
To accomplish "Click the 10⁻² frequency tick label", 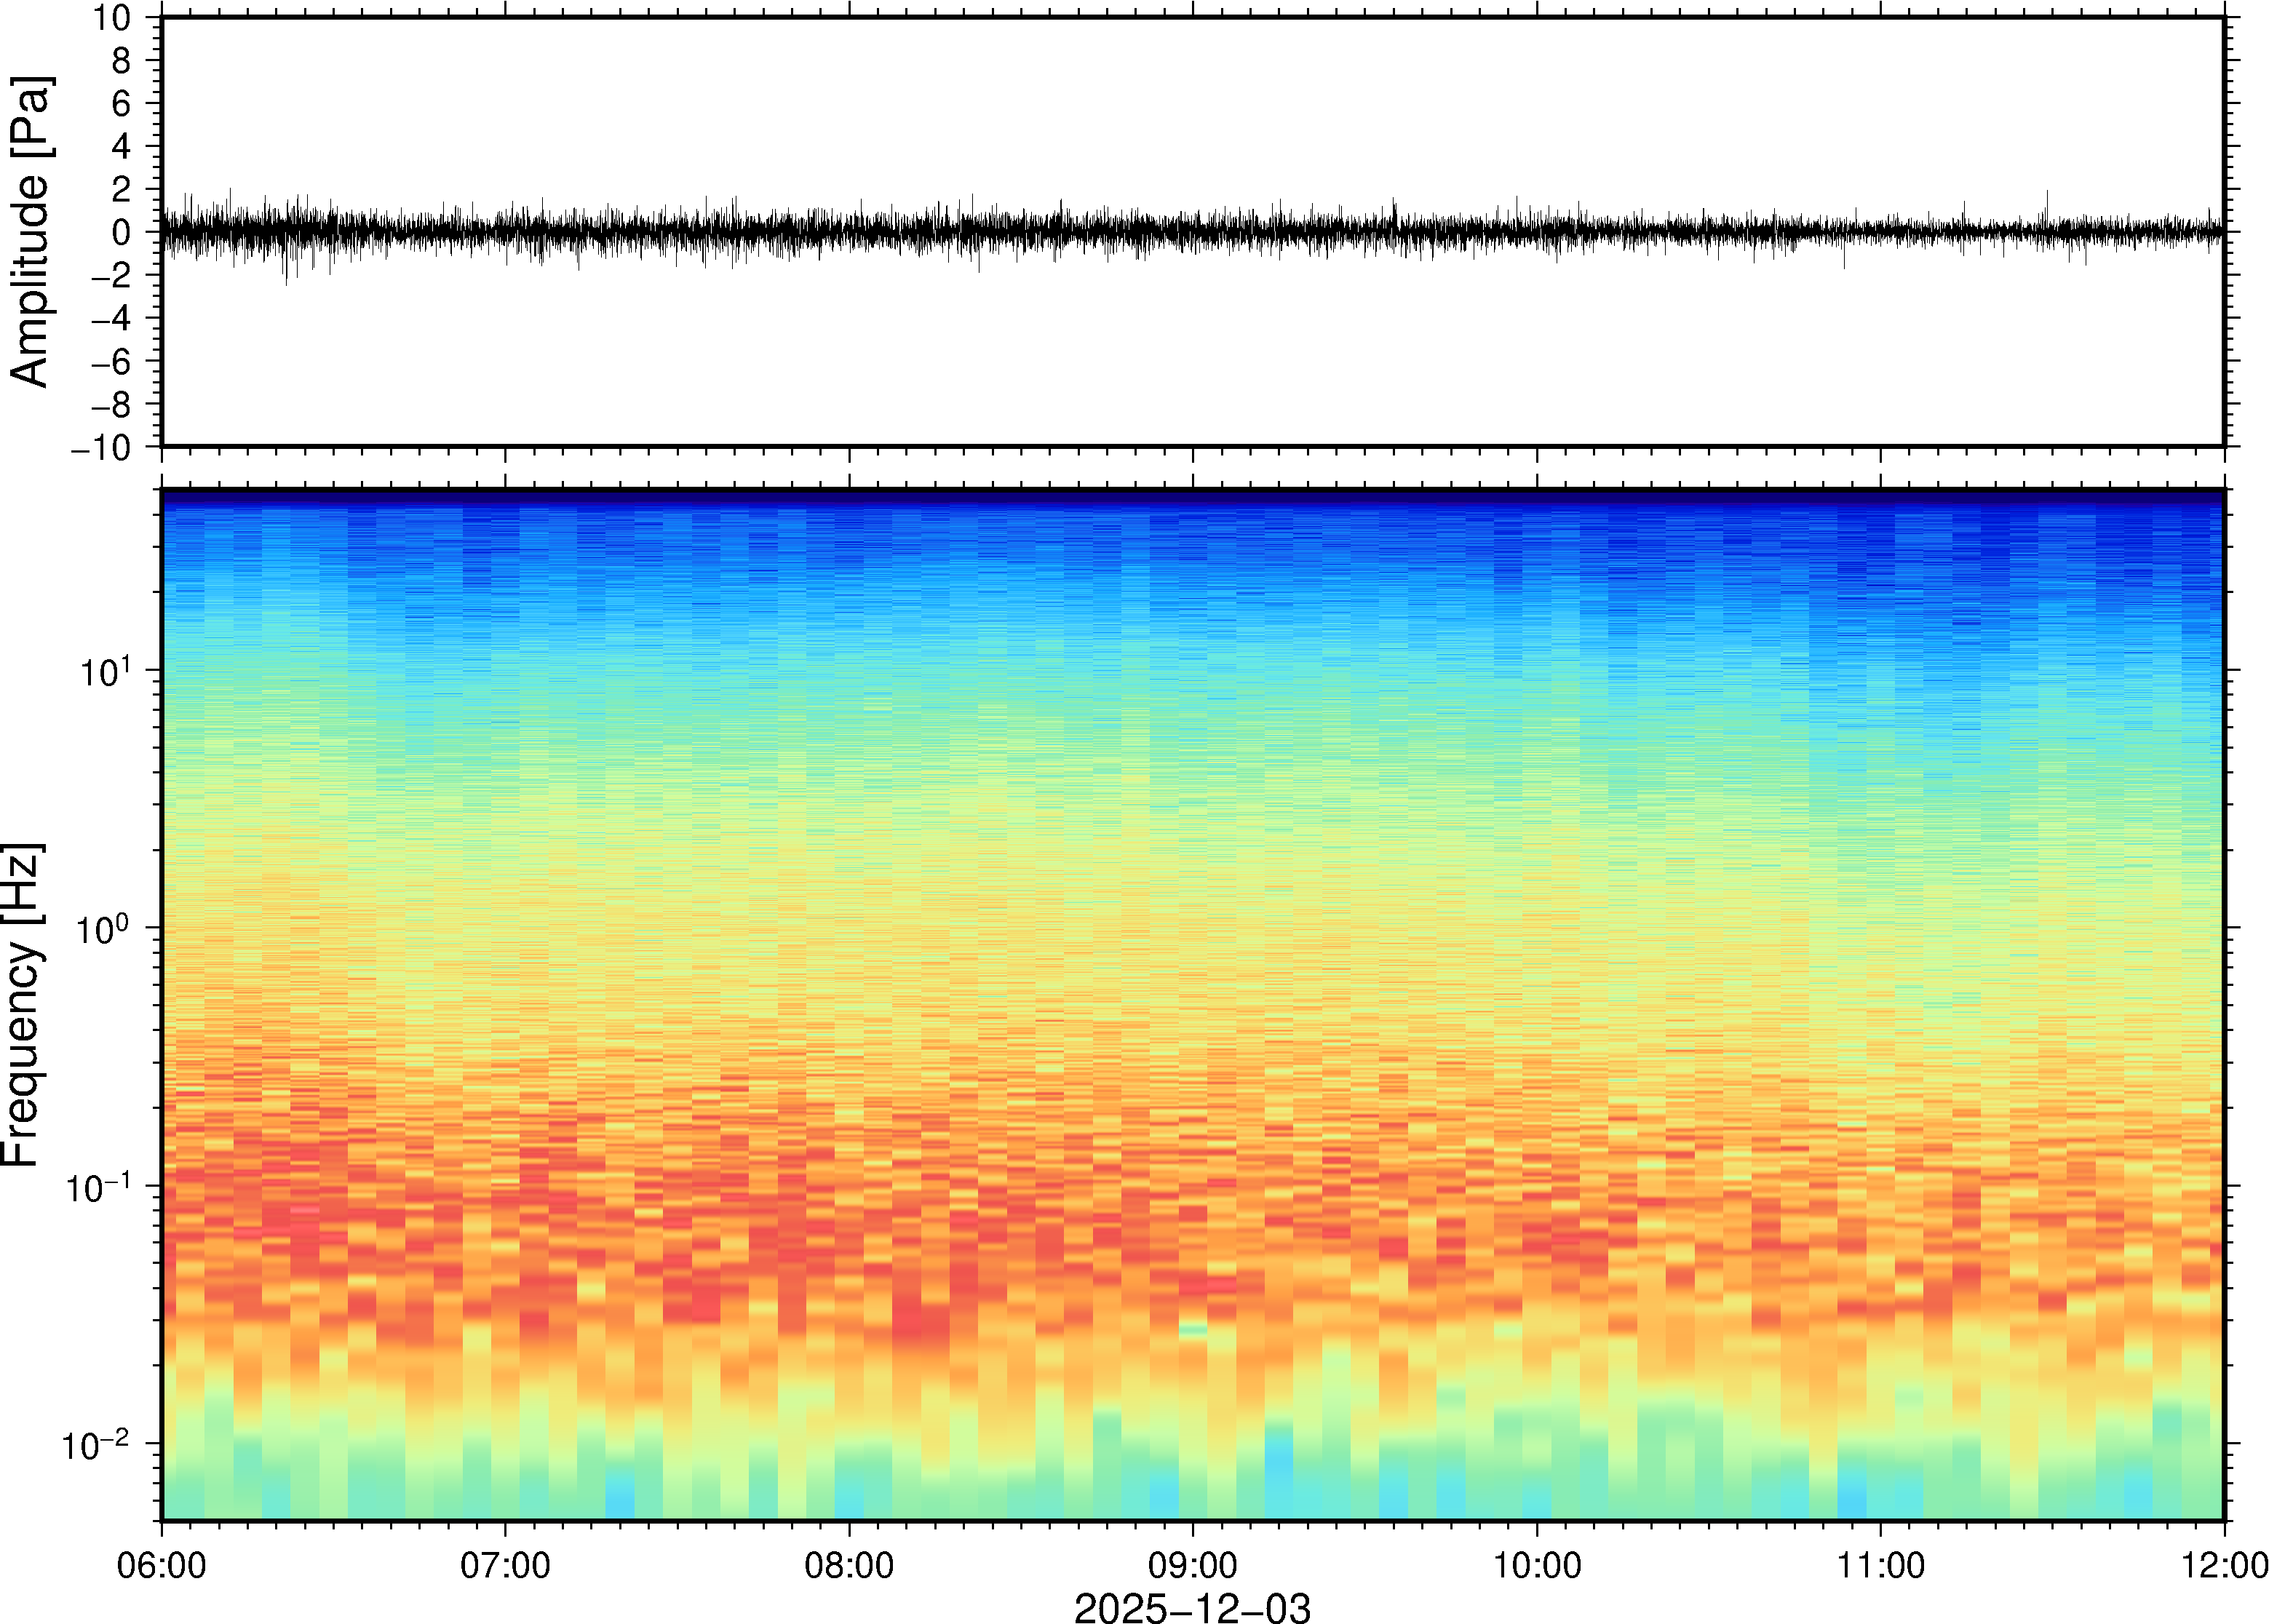I will (96, 1445).
